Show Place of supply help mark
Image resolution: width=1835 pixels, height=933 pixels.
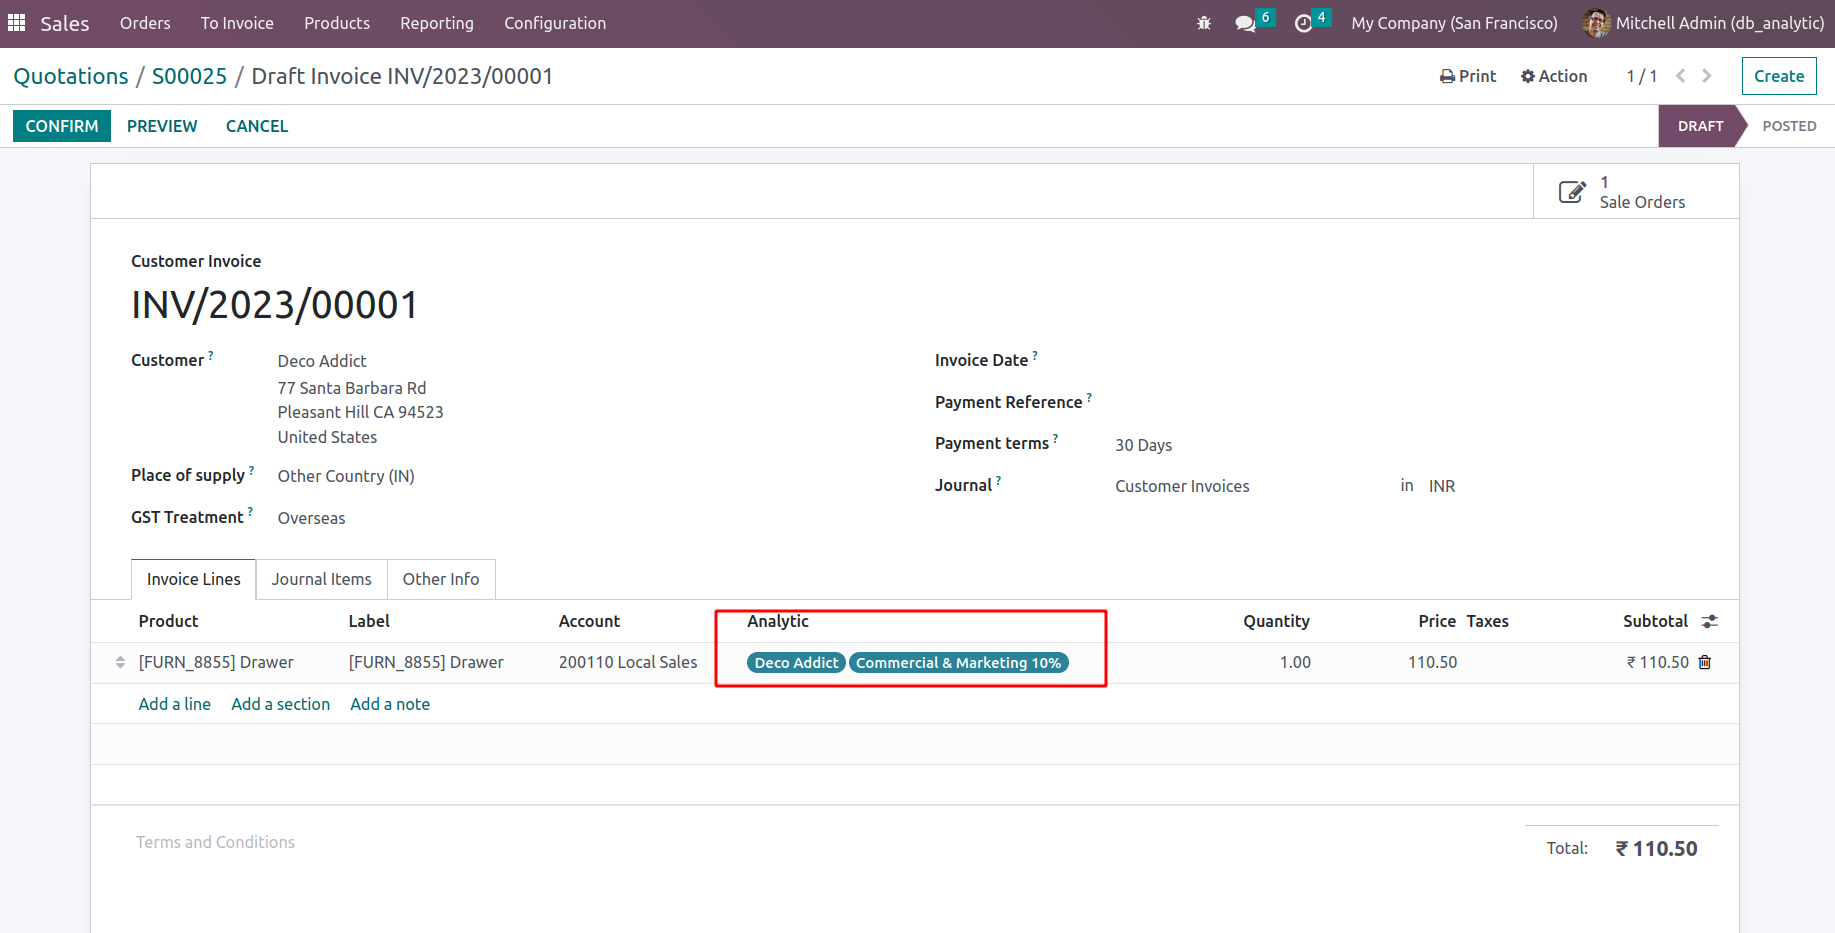251,470
